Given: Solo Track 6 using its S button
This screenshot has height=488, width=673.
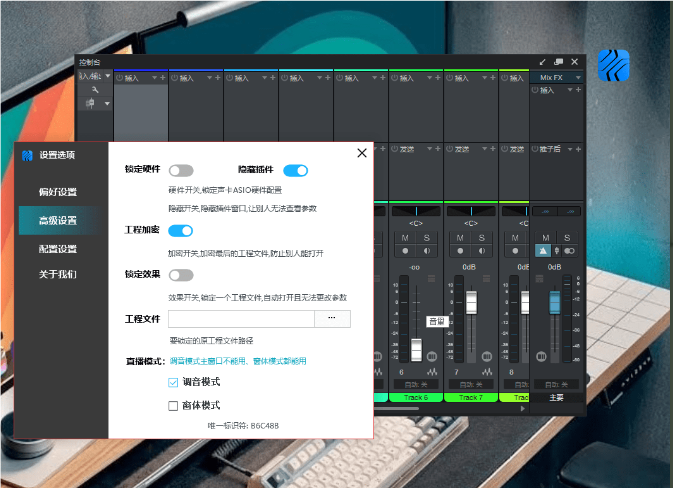Looking at the screenshot, I should point(426,237).
